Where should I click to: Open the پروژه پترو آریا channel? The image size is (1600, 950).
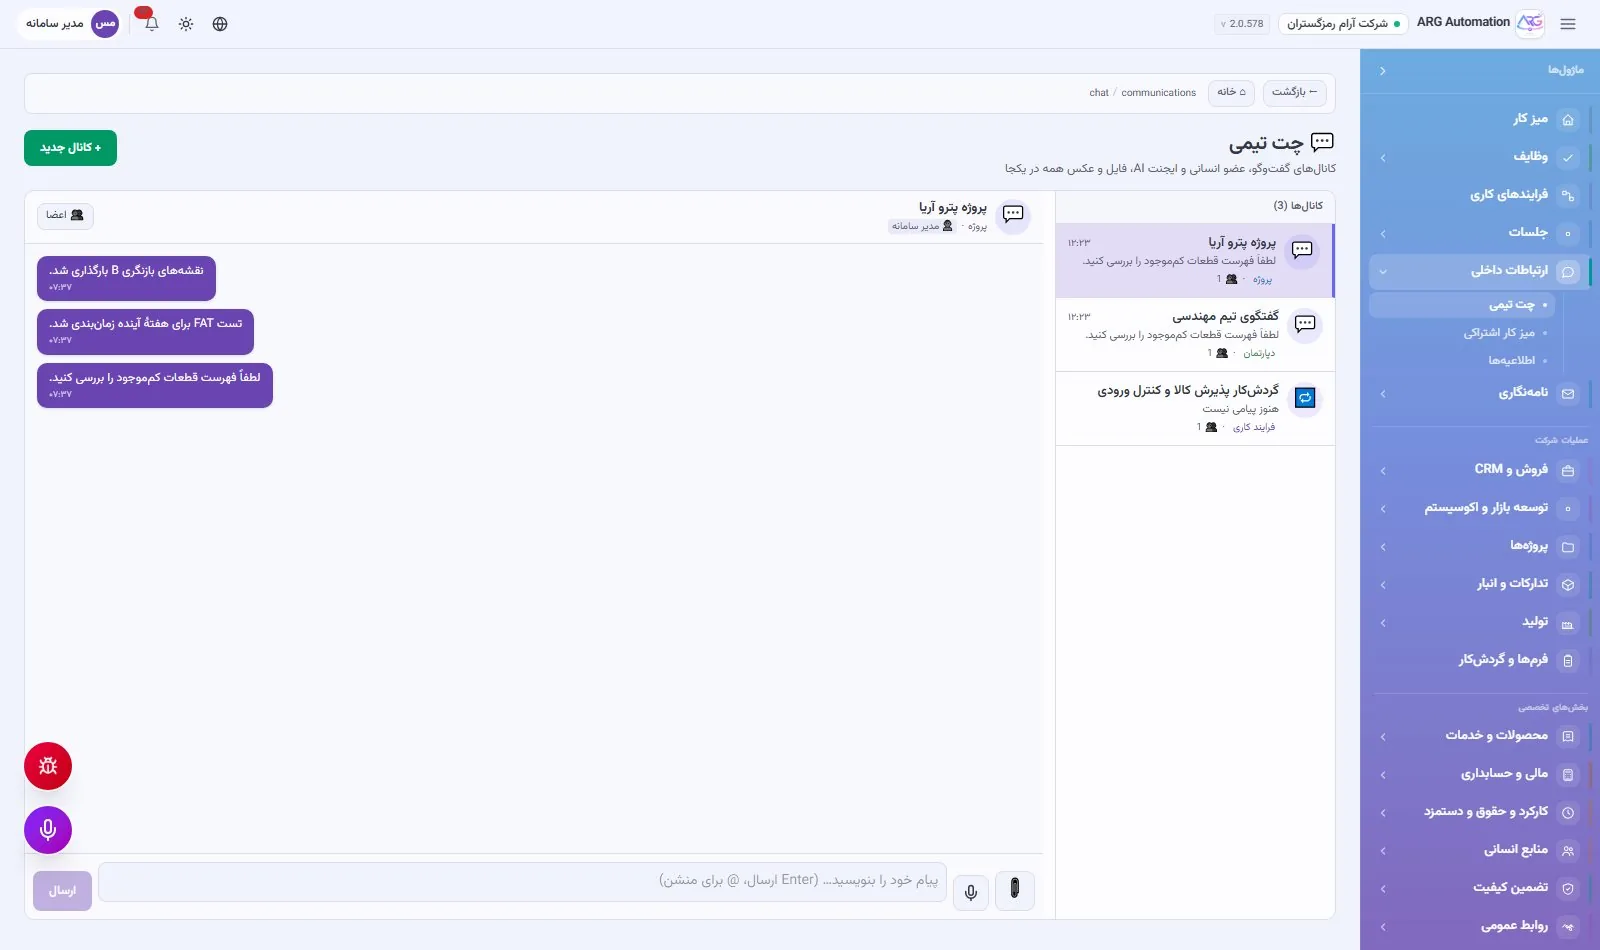click(1194, 261)
